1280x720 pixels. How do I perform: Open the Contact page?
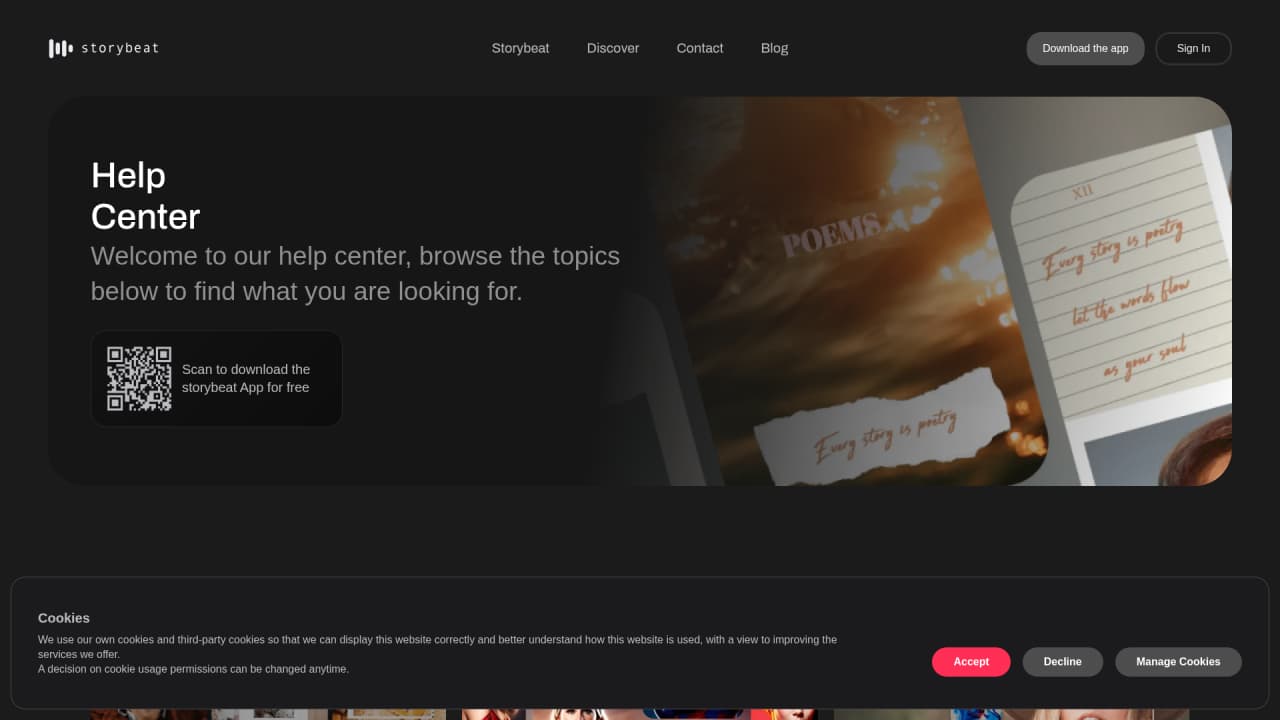point(700,48)
